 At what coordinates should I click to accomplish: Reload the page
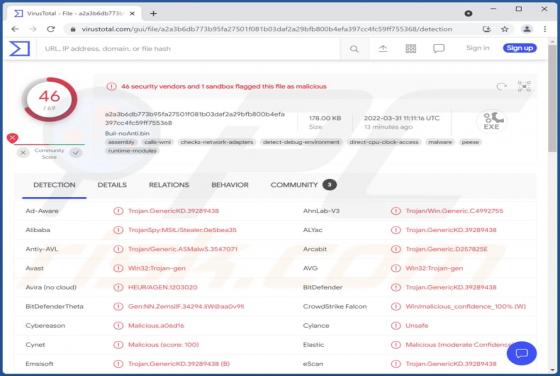coord(51,29)
